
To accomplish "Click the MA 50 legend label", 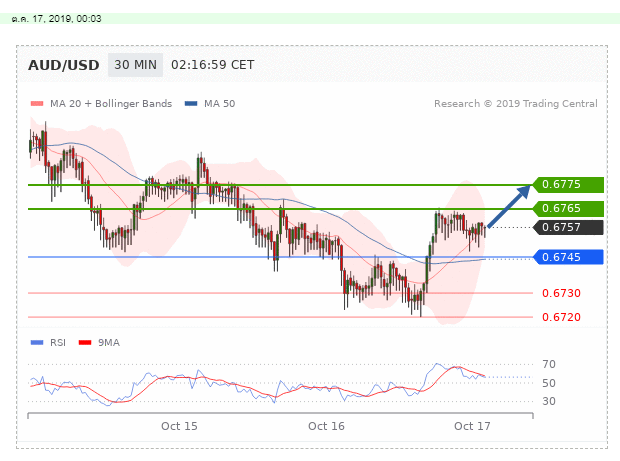I will pos(219,104).
